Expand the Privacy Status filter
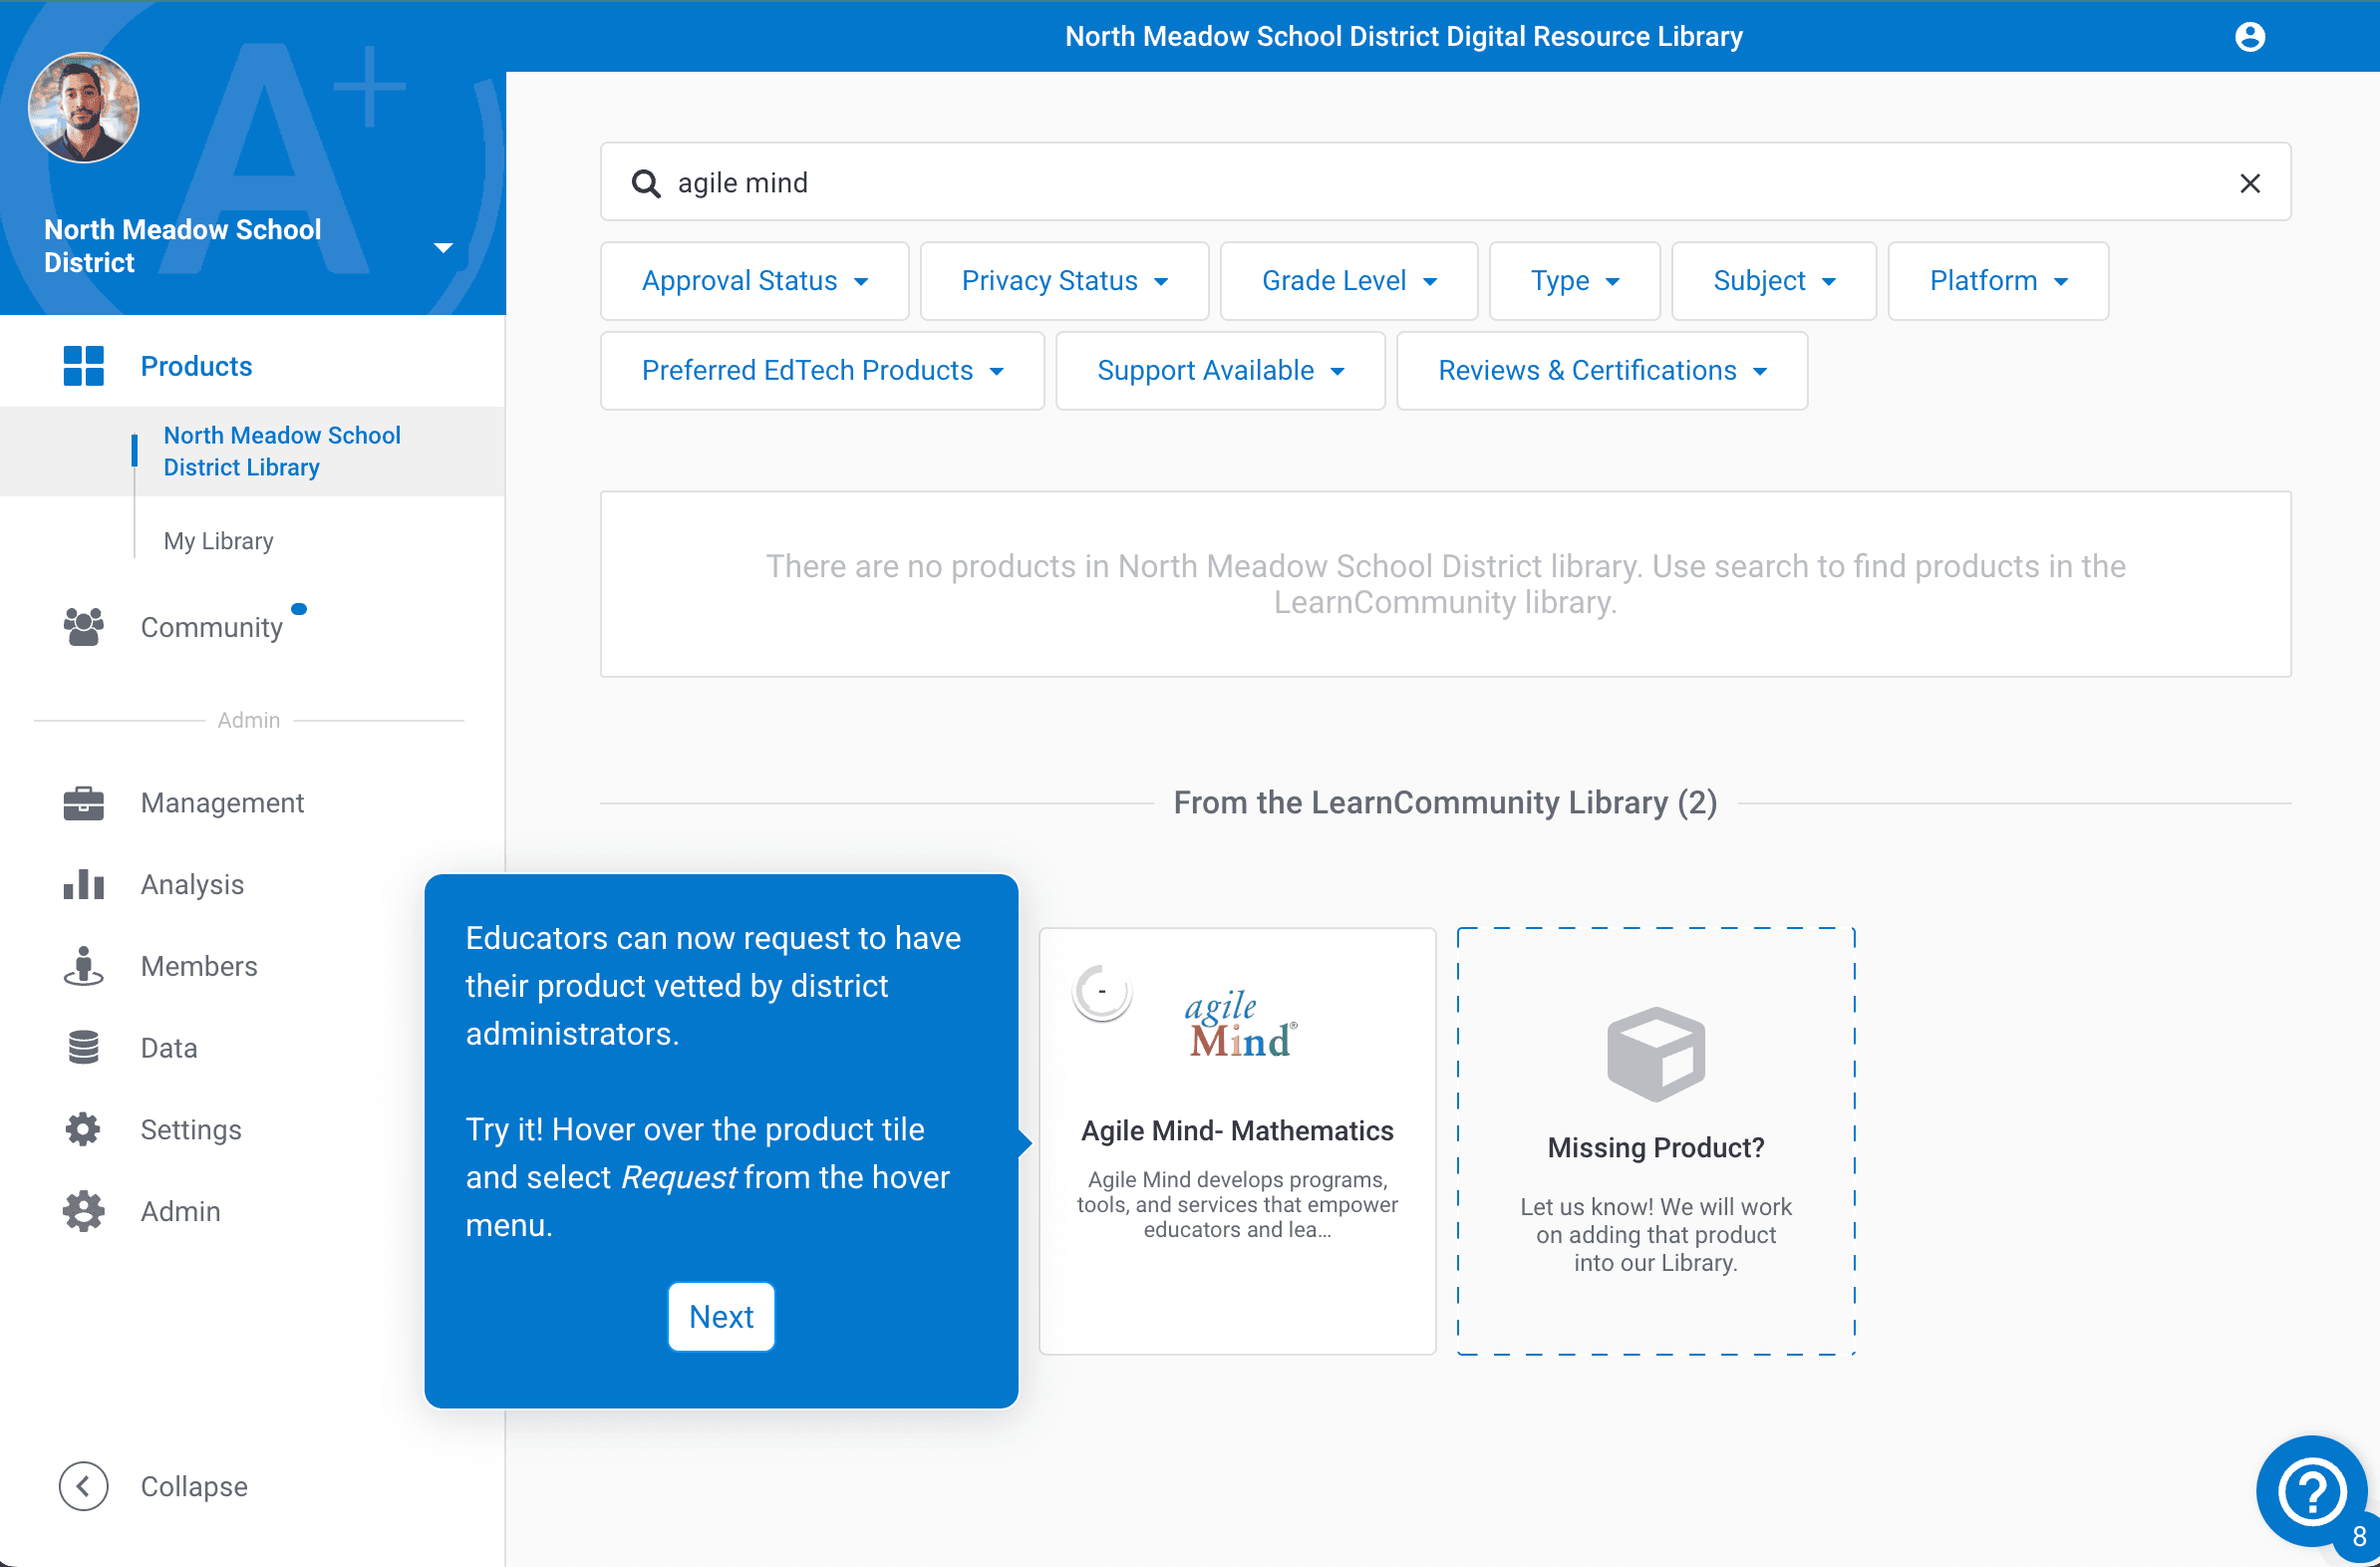 (x=1064, y=281)
